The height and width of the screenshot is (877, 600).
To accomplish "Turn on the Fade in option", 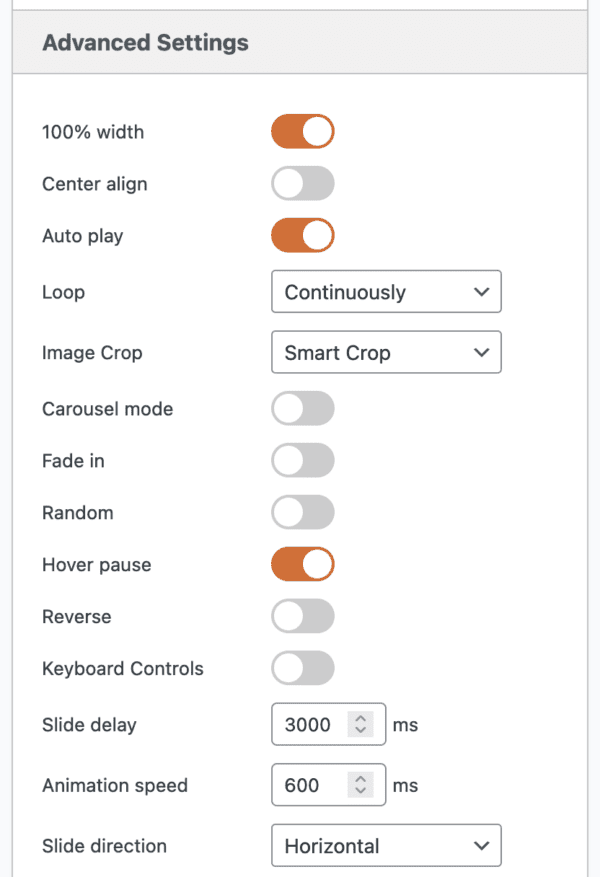I will 302,460.
